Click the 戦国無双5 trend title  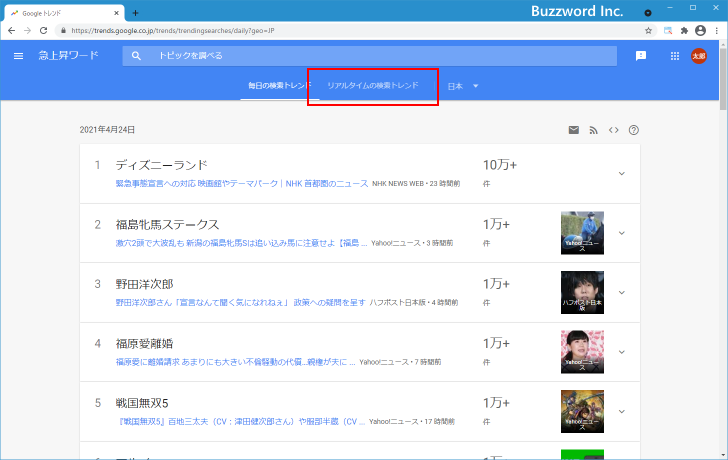[x=142, y=403]
